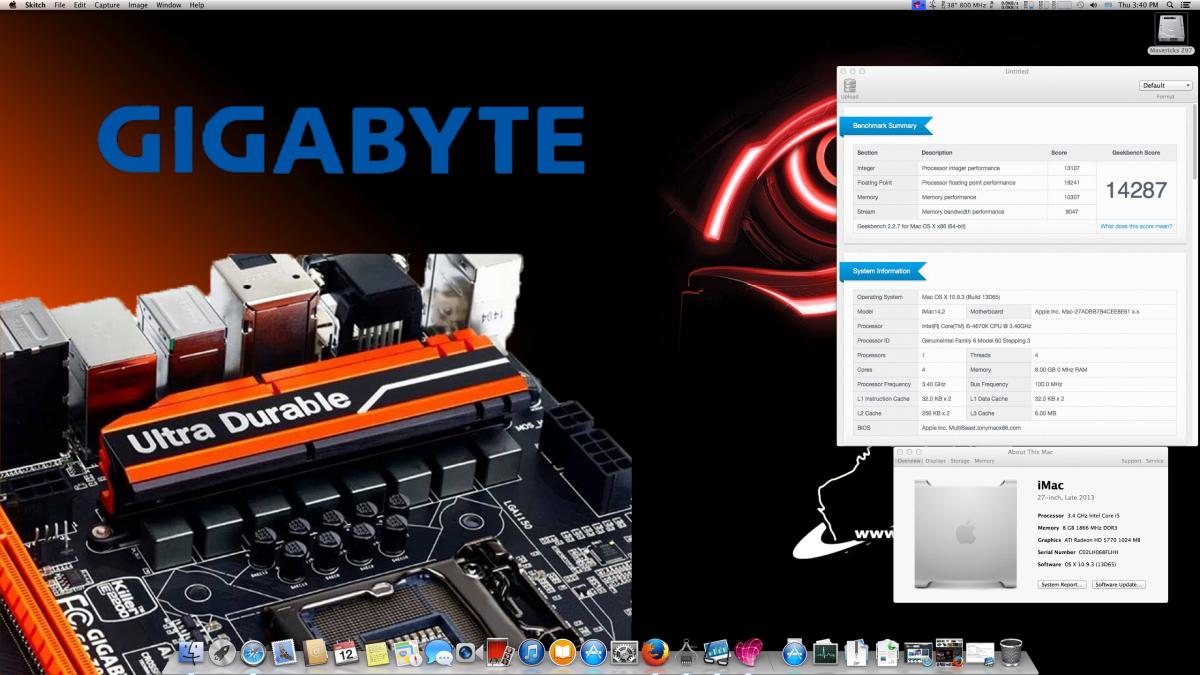Open Mail stamp icon in Dock

click(x=284, y=653)
